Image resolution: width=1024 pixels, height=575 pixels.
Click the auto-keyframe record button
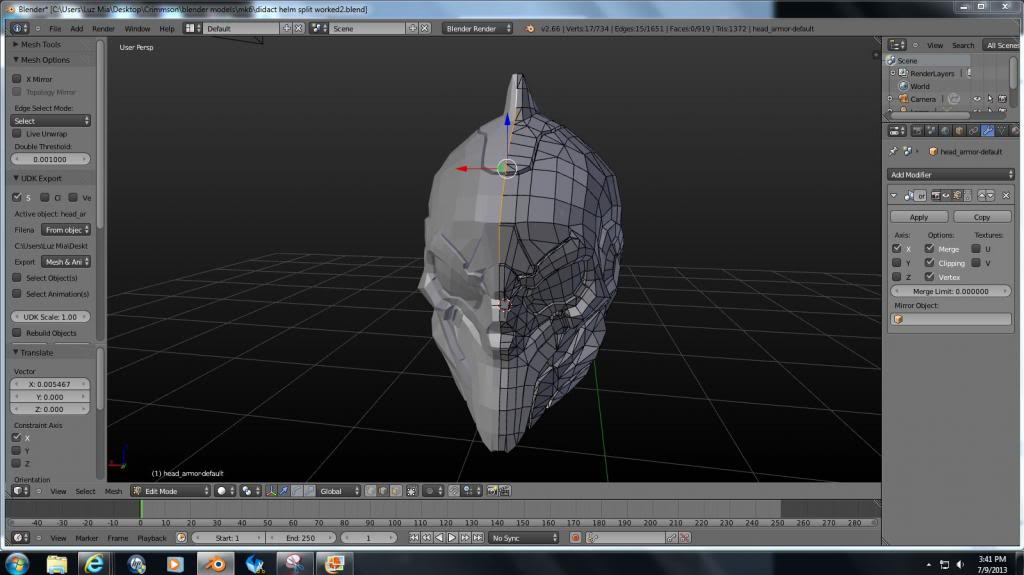[x=576, y=538]
